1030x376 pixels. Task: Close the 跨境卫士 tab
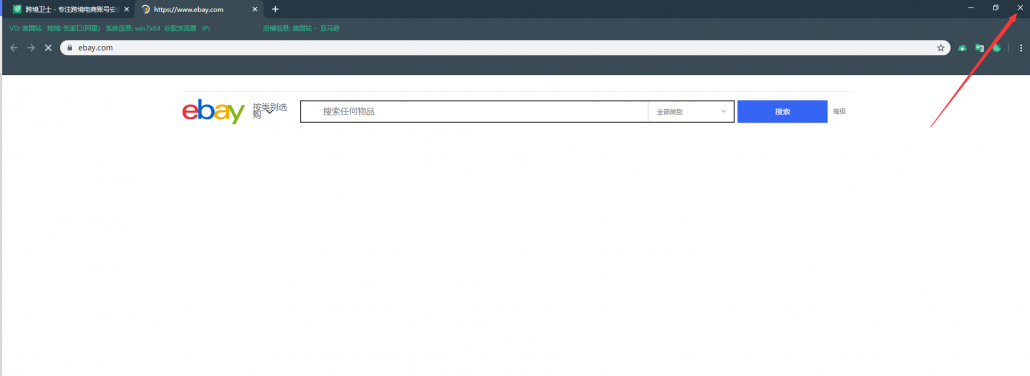[126, 9]
